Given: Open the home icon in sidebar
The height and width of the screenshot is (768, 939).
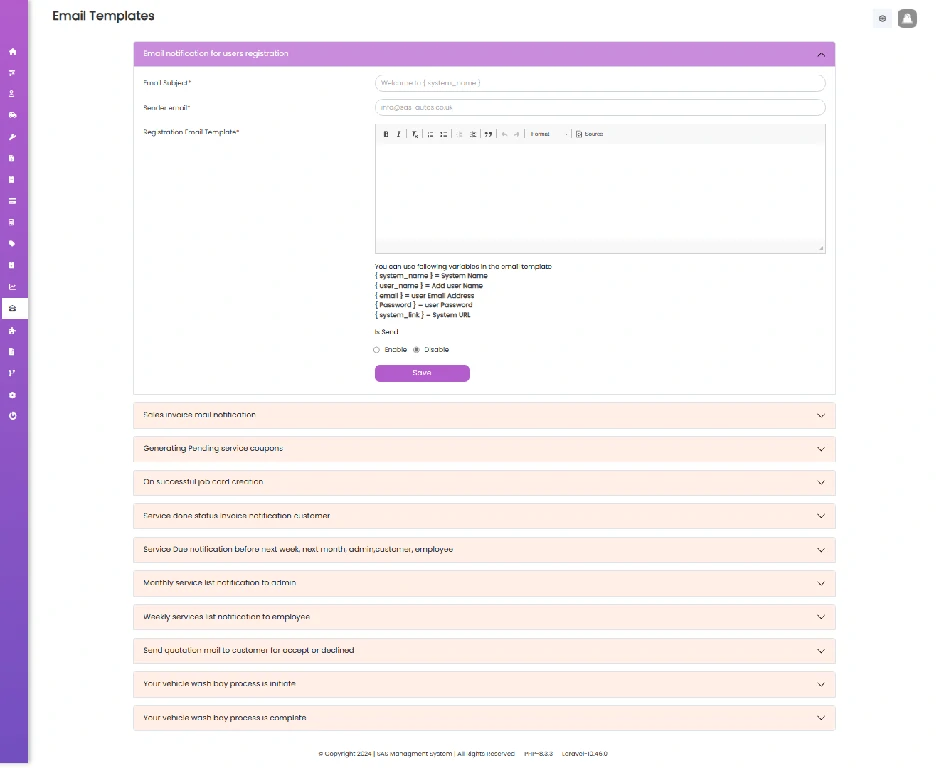Looking at the screenshot, I should click(13, 52).
